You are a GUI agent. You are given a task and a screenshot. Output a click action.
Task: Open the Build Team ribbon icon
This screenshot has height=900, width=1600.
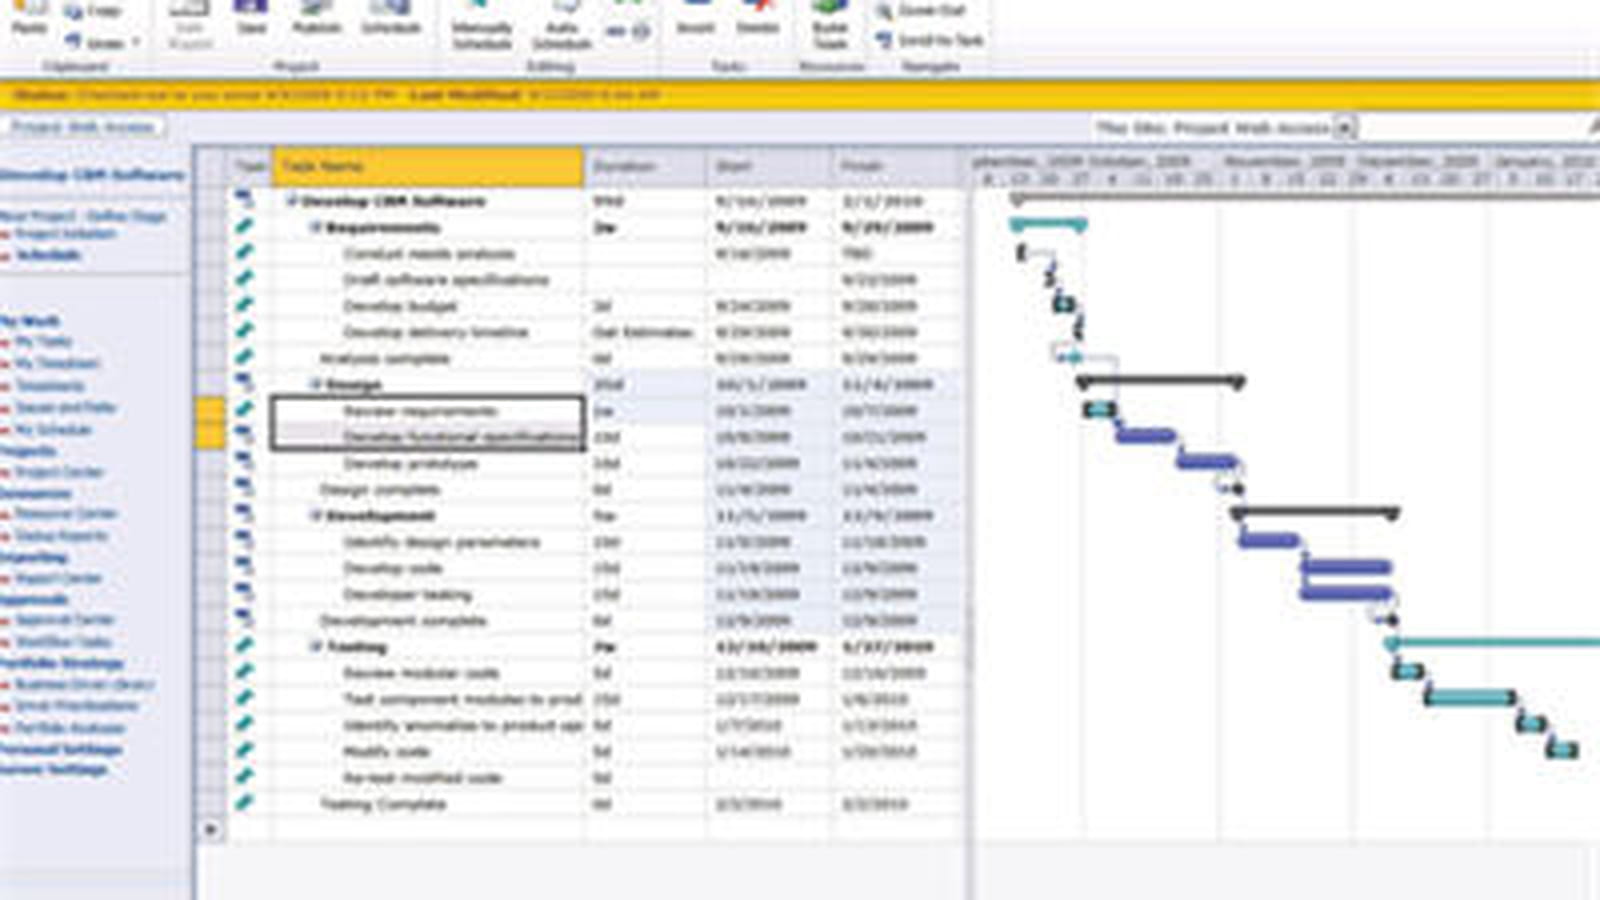pyautogui.click(x=830, y=8)
